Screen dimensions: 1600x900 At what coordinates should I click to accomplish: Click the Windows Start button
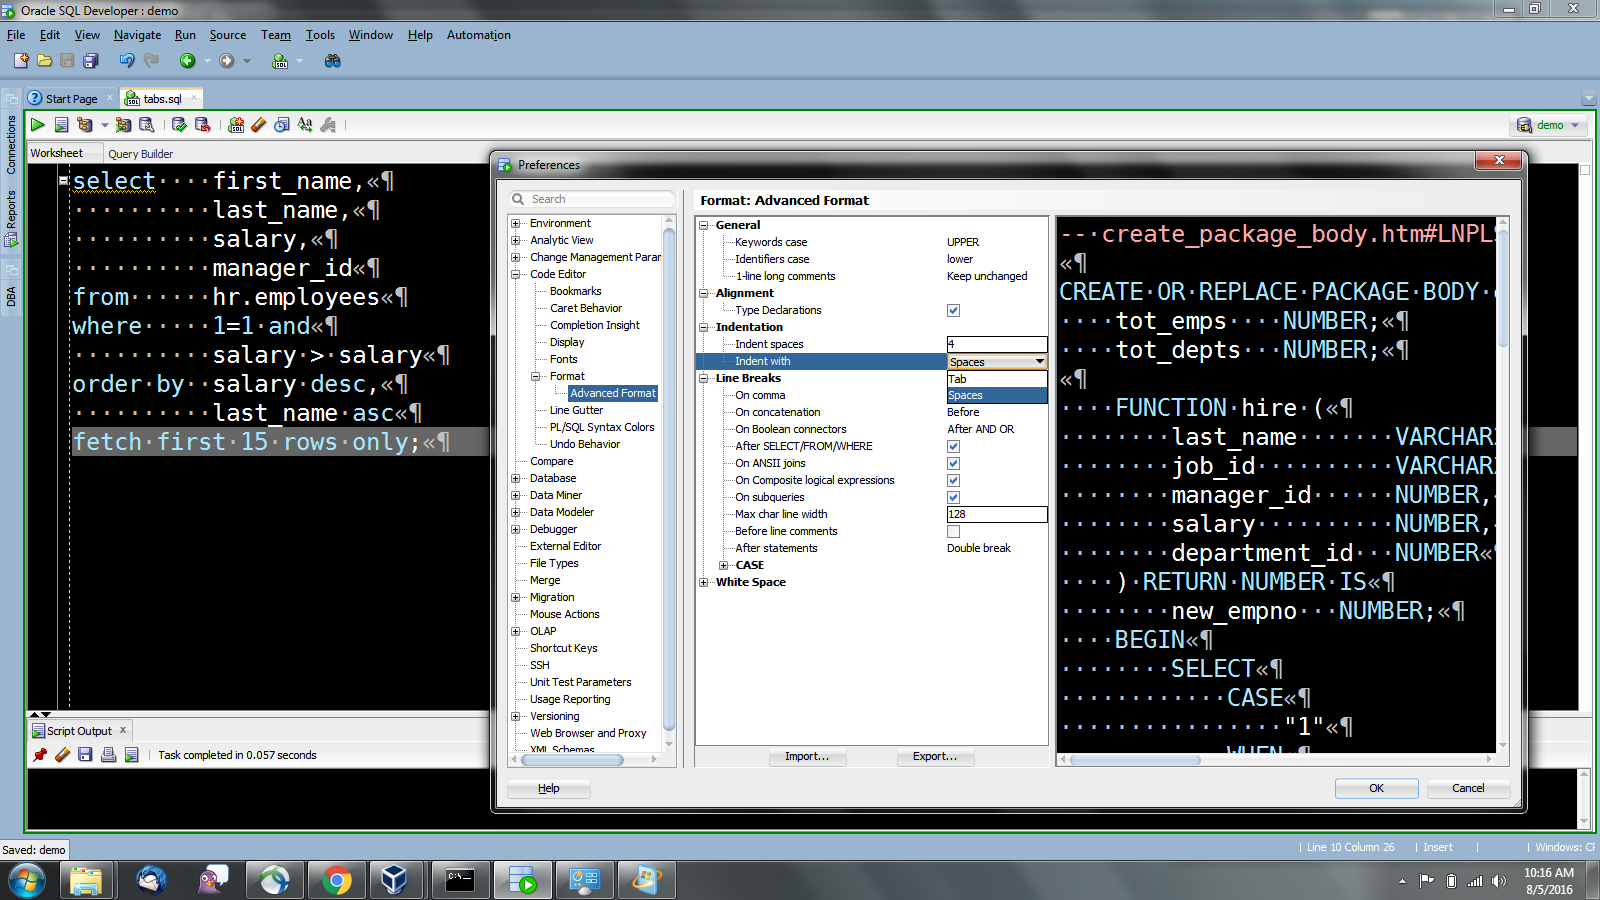[x=27, y=881]
